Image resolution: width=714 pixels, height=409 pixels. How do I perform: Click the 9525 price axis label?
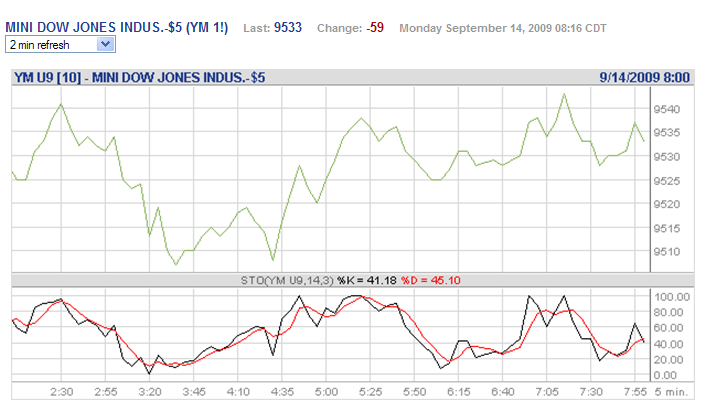click(x=667, y=181)
